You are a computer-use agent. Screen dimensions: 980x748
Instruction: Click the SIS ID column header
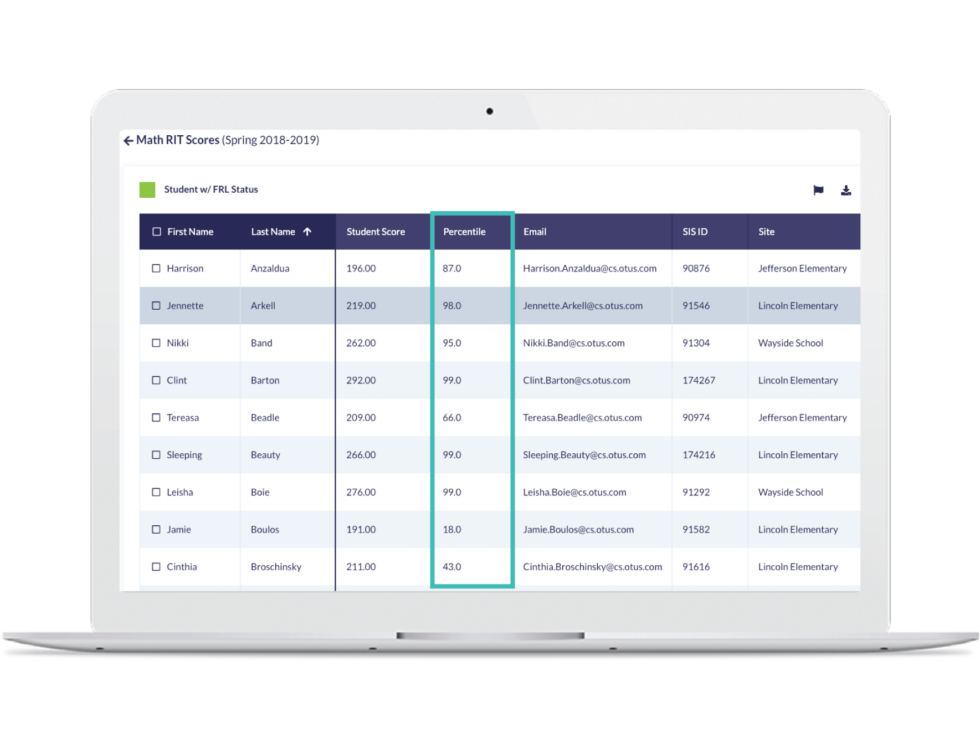click(x=695, y=232)
